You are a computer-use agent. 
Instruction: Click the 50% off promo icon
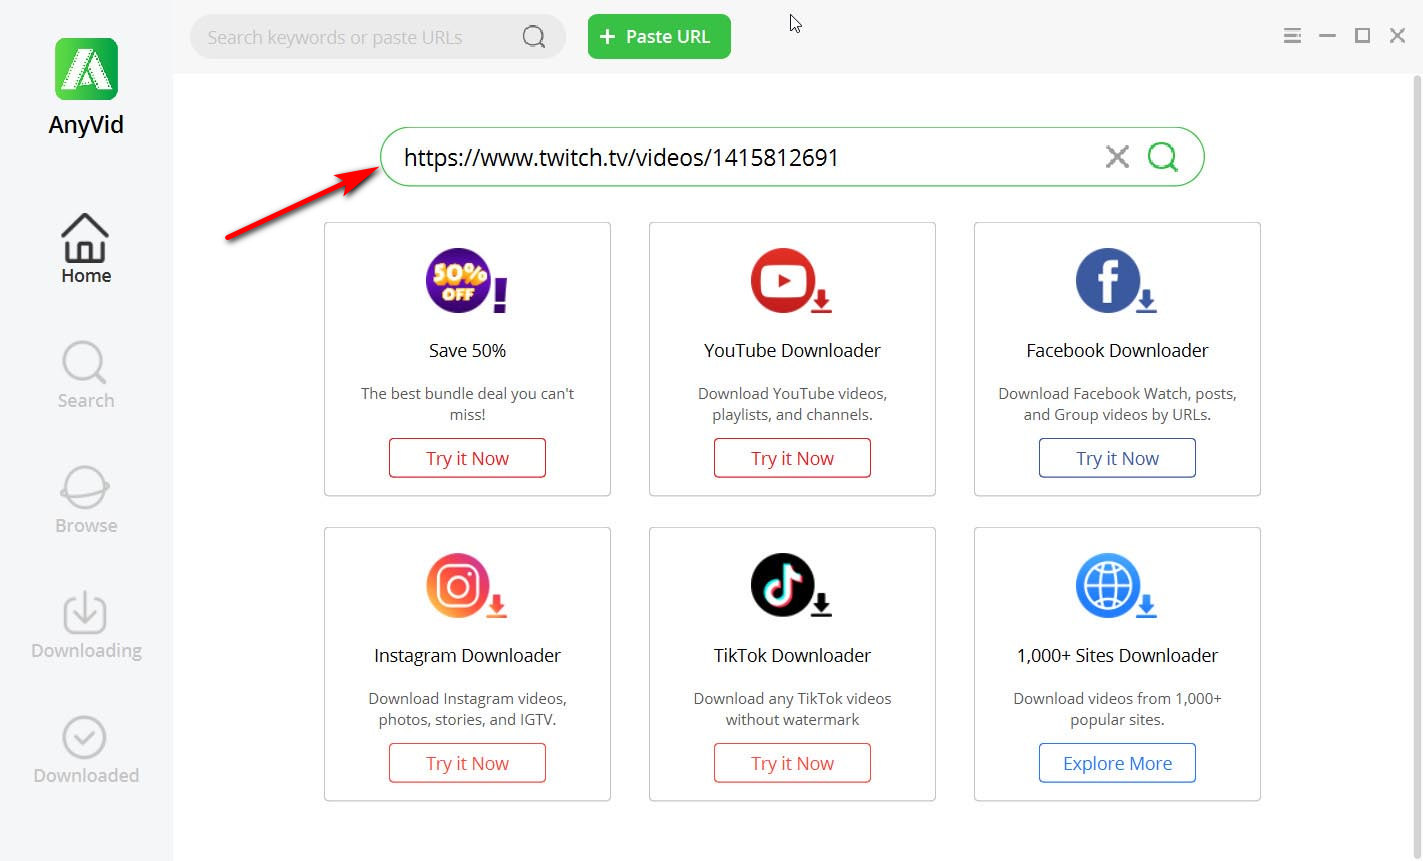[x=460, y=281]
